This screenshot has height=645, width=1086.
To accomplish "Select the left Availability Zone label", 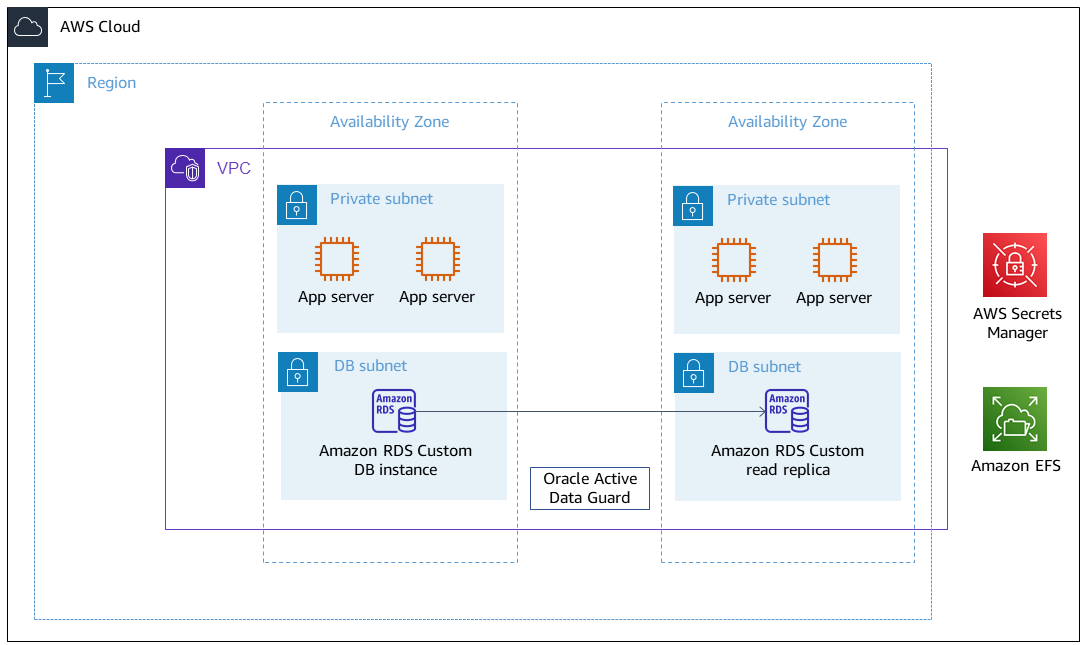I will (x=390, y=121).
